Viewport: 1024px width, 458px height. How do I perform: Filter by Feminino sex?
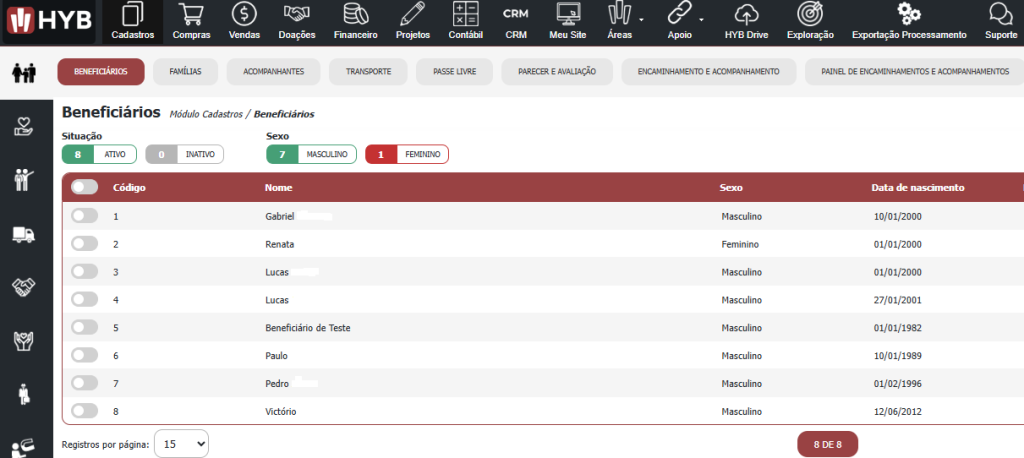pyautogui.click(x=407, y=154)
